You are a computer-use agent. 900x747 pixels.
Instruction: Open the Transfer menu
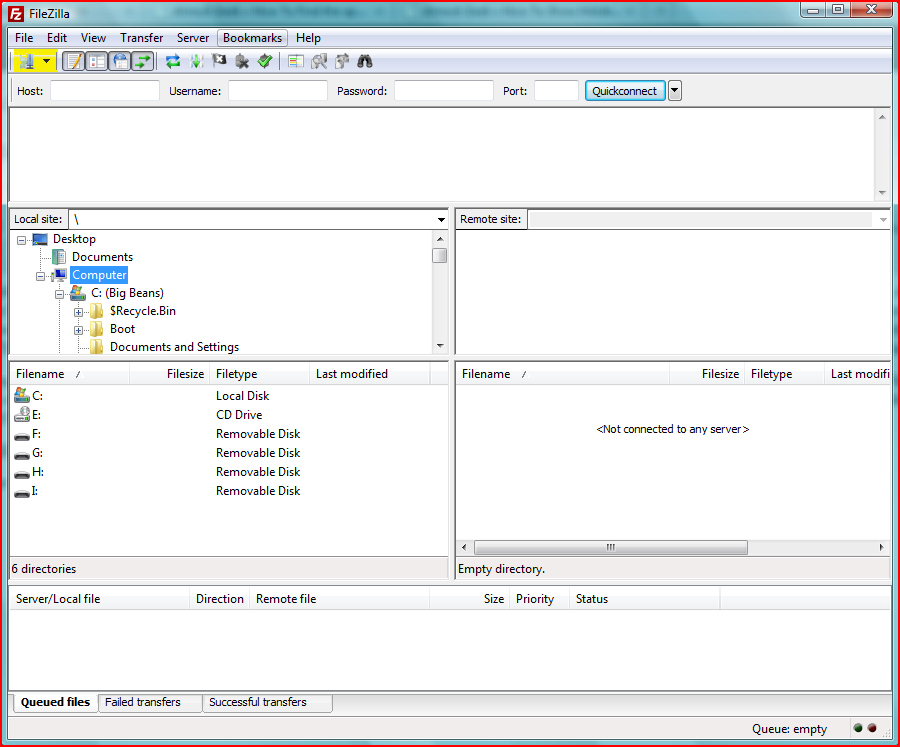141,38
